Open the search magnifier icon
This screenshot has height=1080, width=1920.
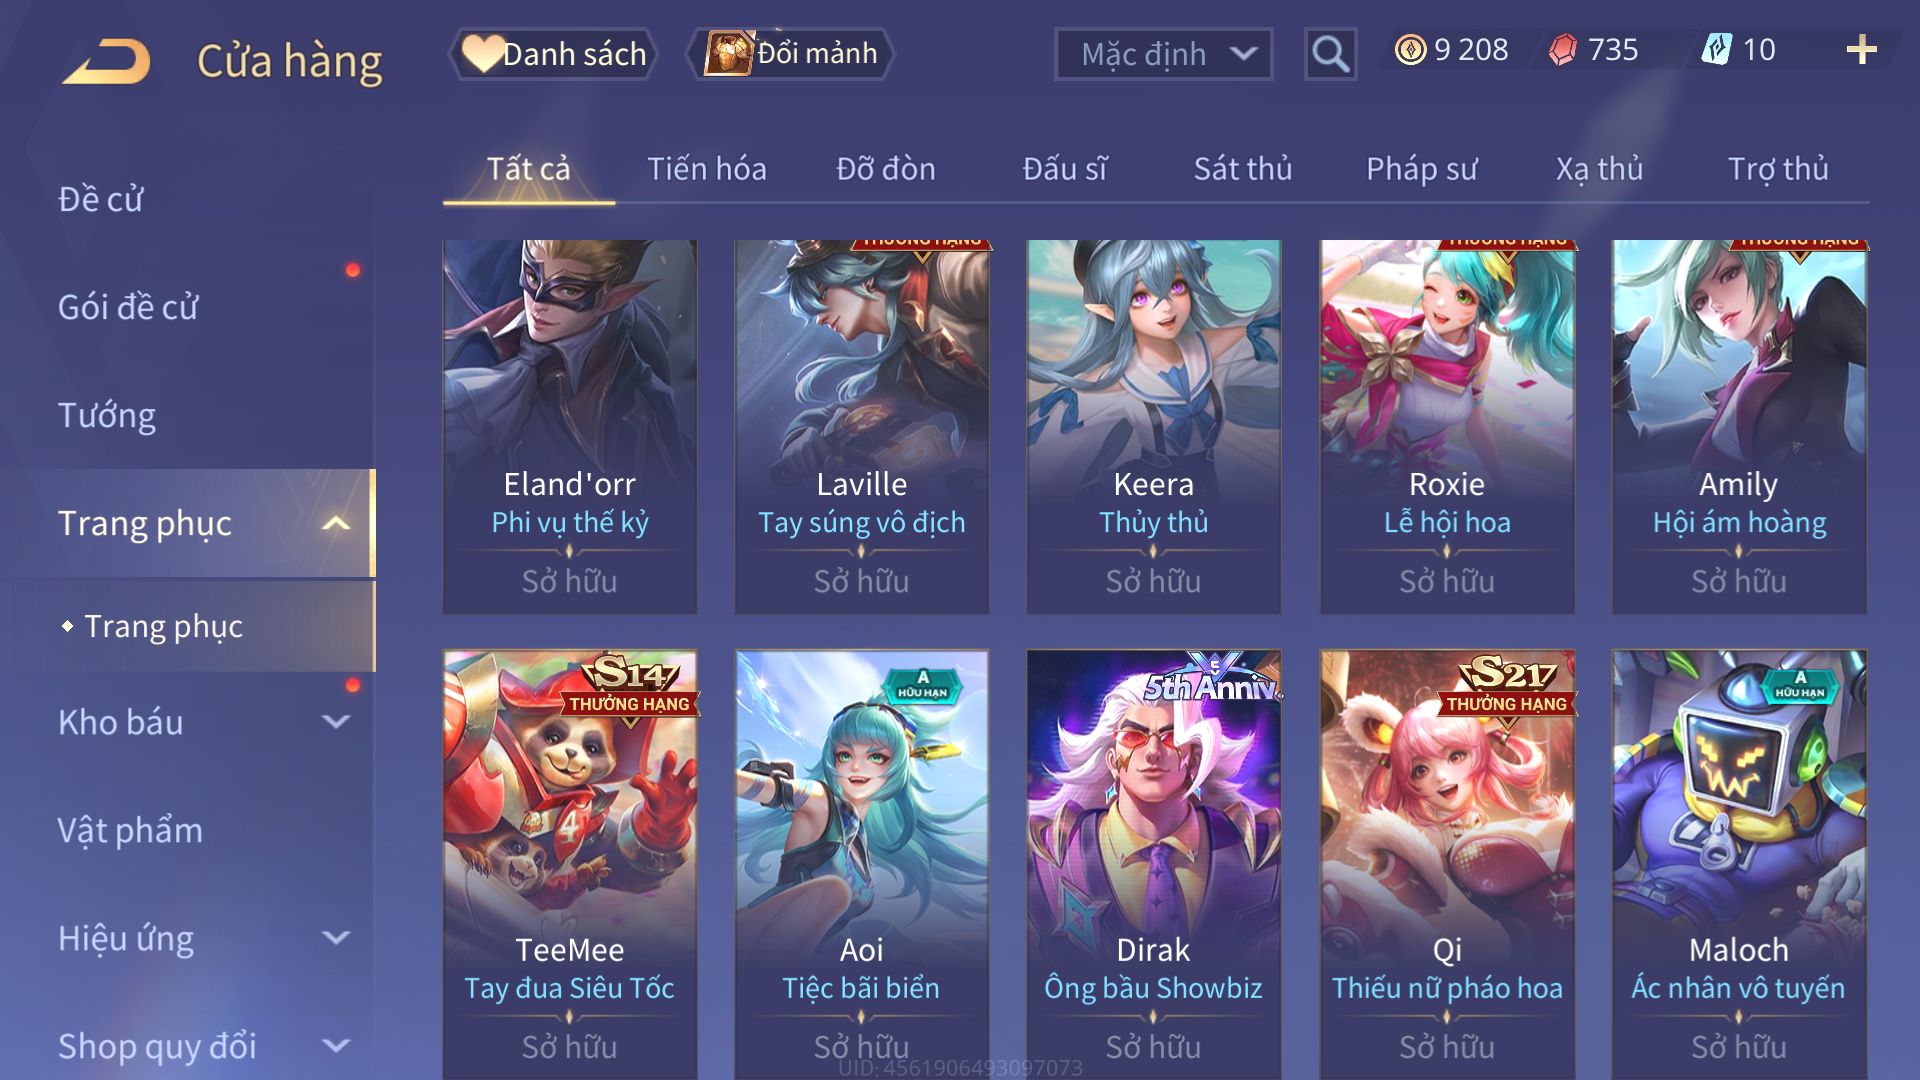[1330, 54]
